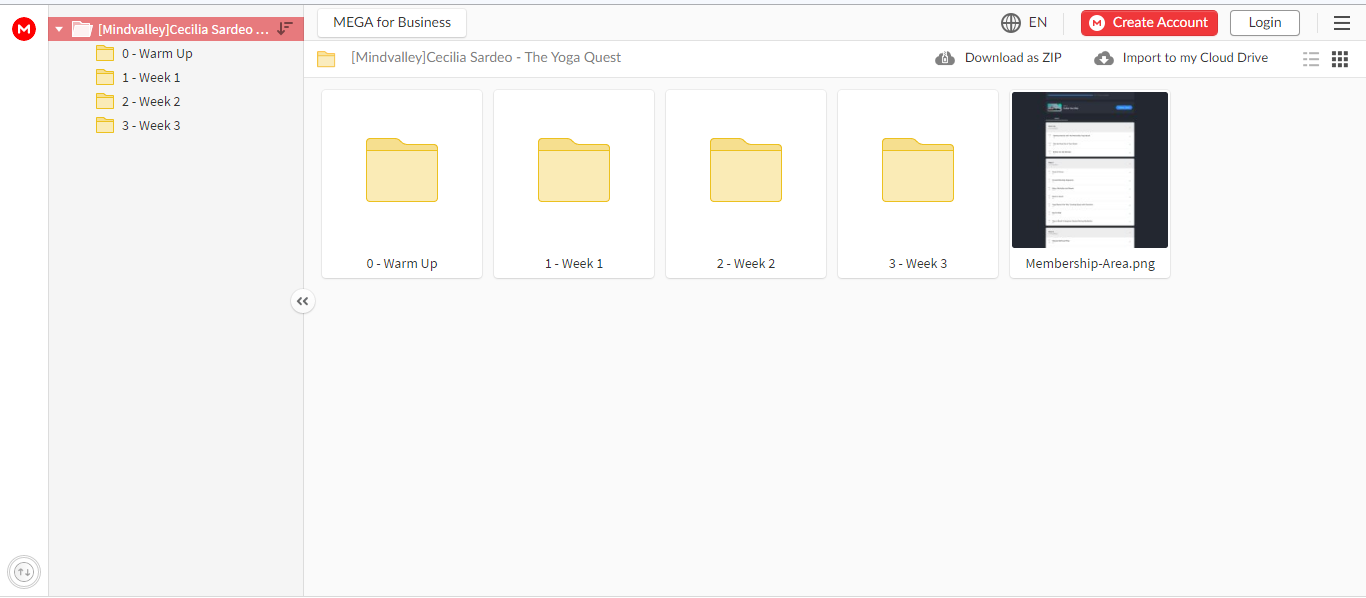Image resolution: width=1366 pixels, height=598 pixels.
Task: Collapse the root folder tree arrow
Action: [x=59, y=29]
